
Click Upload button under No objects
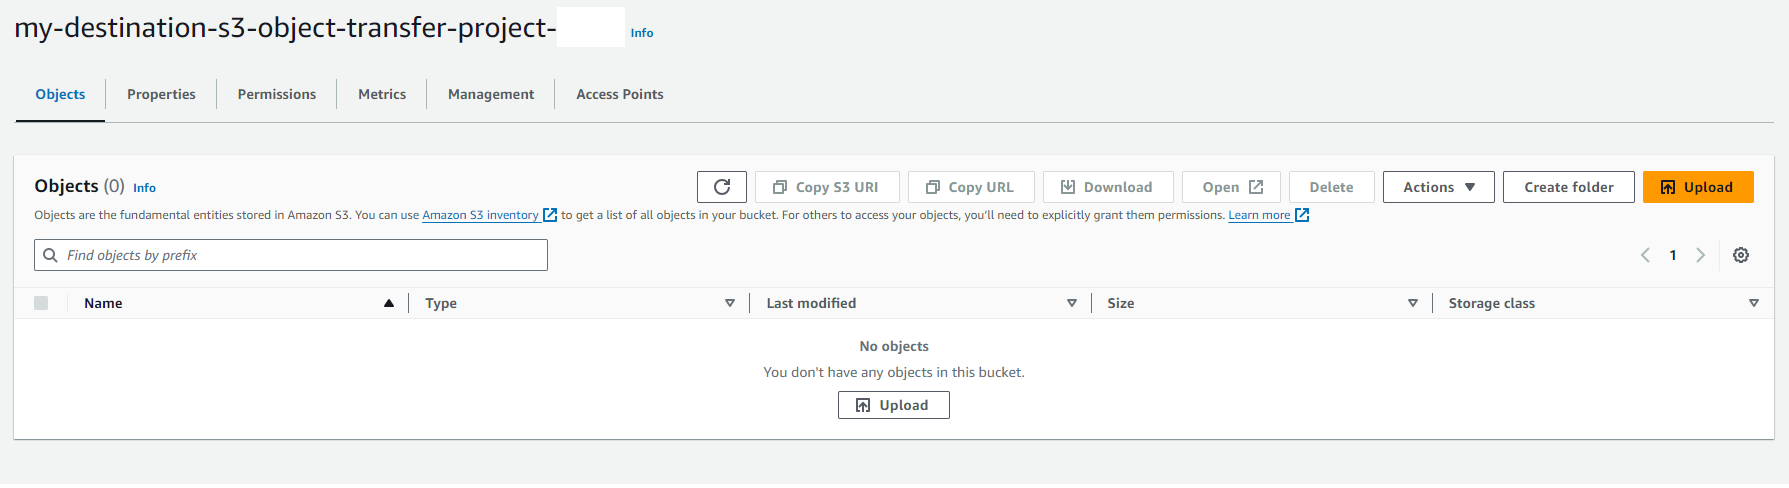pyautogui.click(x=894, y=405)
